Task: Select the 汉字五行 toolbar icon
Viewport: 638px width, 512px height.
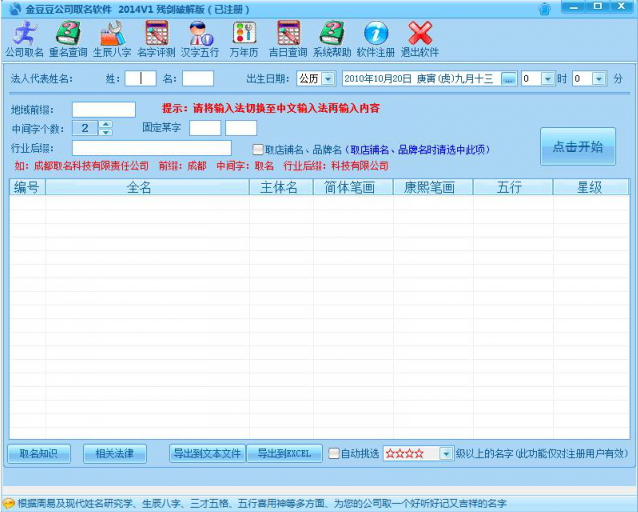Action: tap(199, 38)
